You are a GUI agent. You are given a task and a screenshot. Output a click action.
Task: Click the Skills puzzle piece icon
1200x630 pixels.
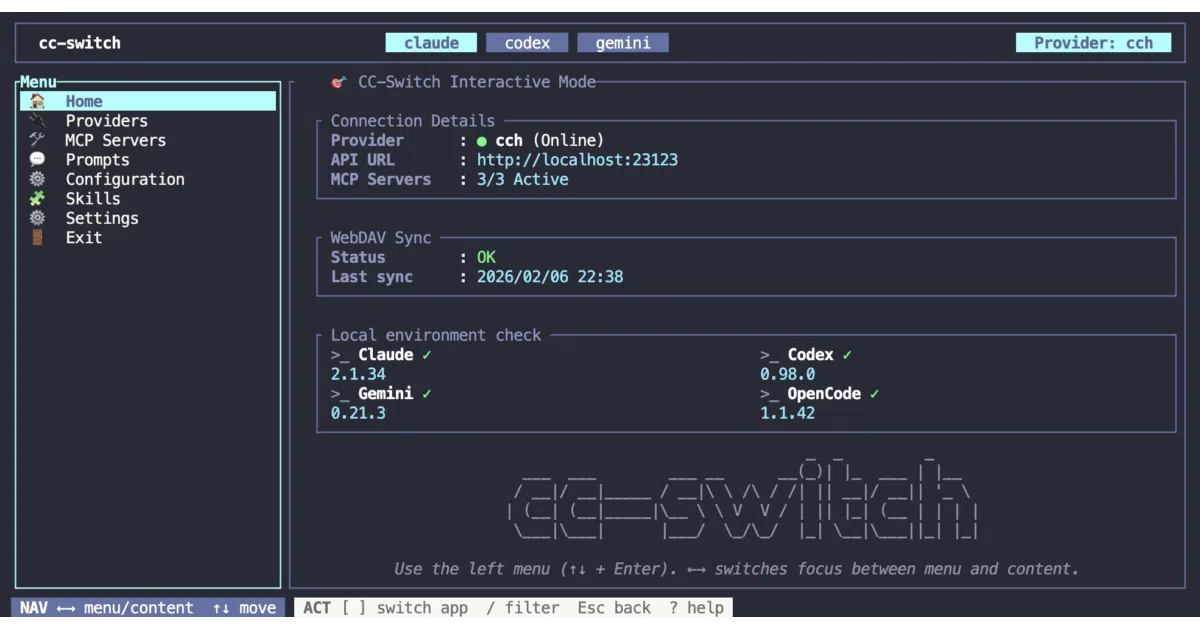[x=37, y=198]
